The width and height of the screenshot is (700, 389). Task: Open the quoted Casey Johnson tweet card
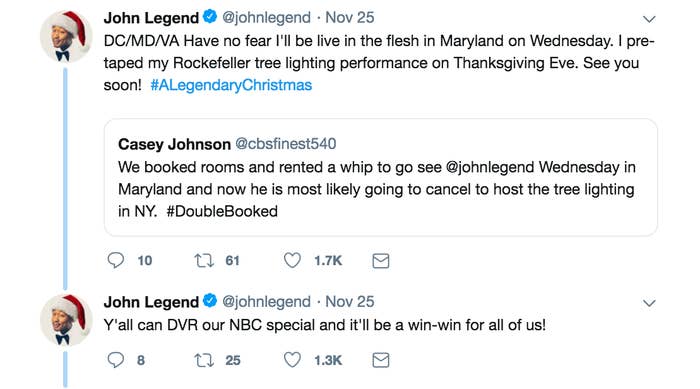coord(381,177)
